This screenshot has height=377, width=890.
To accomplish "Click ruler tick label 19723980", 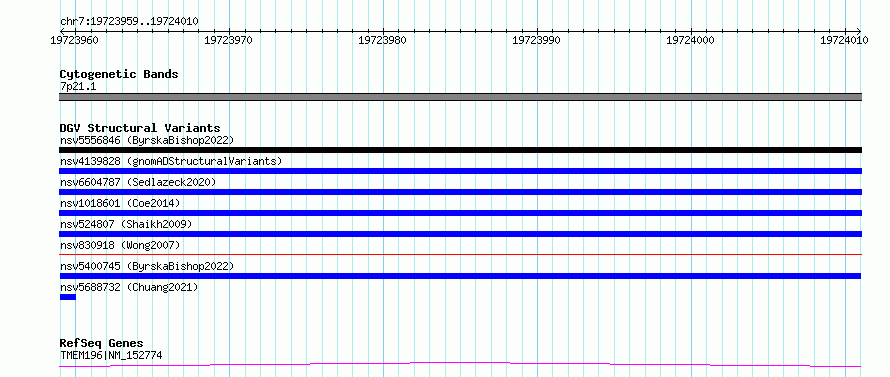I will coord(383,40).
